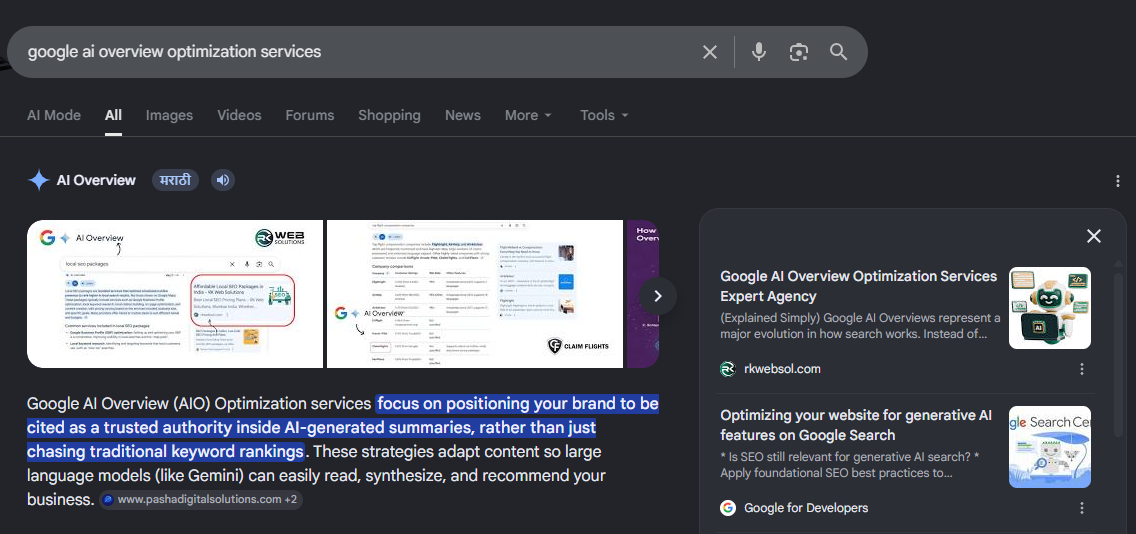The image size is (1136, 534).
Task: Open Optimizing your website for generative AI link
Action: pyautogui.click(x=856, y=425)
